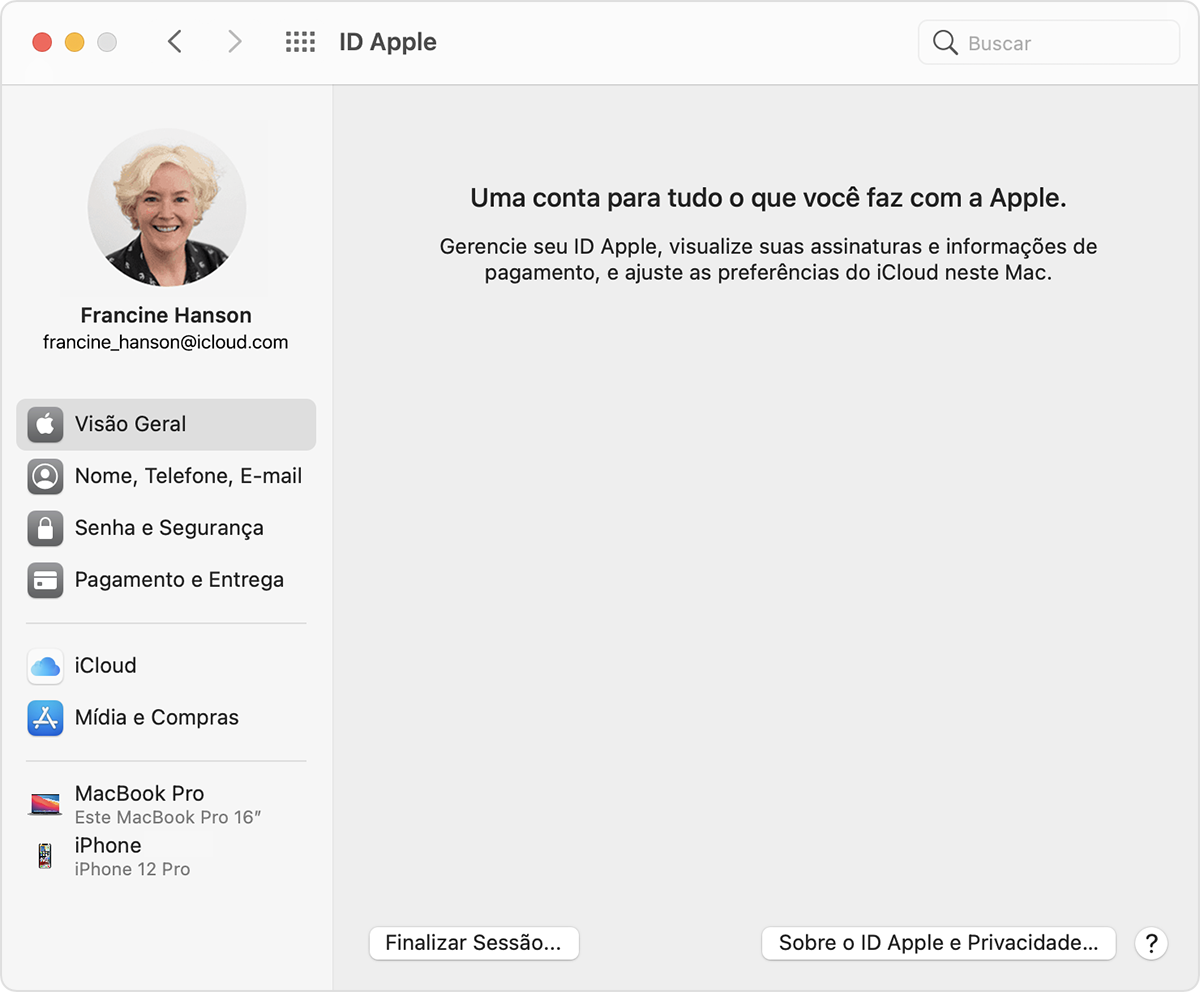Select the Senha e Segurança sidebar item
Screen dimensions: 1200x992
(x=168, y=528)
